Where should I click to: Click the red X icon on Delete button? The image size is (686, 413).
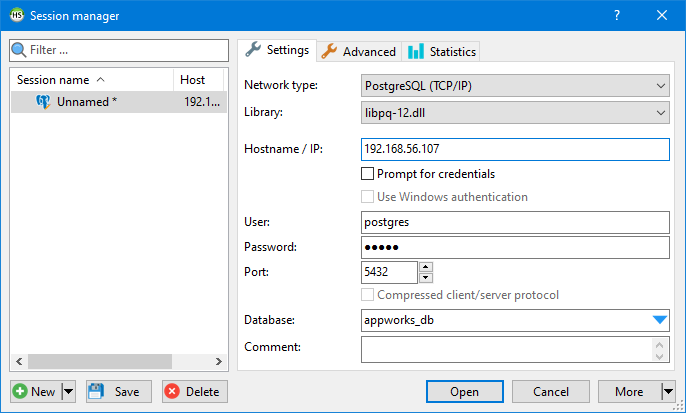point(172,391)
